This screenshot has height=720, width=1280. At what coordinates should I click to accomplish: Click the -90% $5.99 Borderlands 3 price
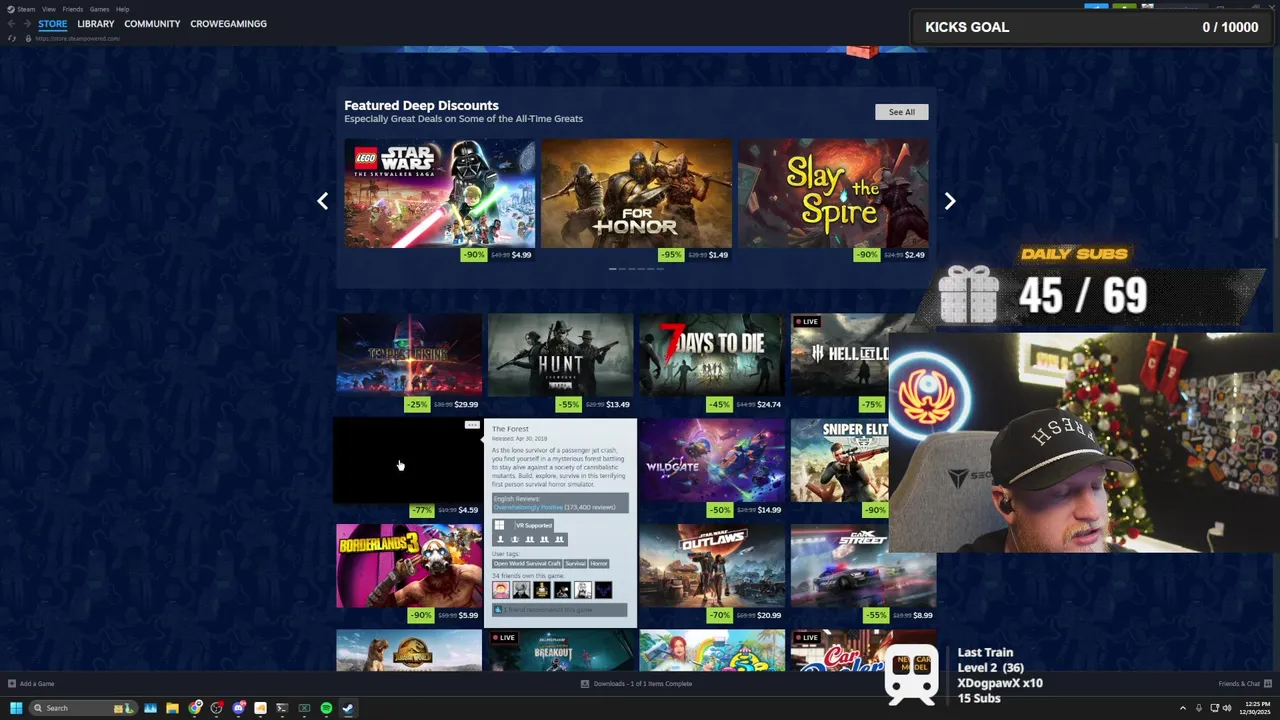click(x=443, y=615)
